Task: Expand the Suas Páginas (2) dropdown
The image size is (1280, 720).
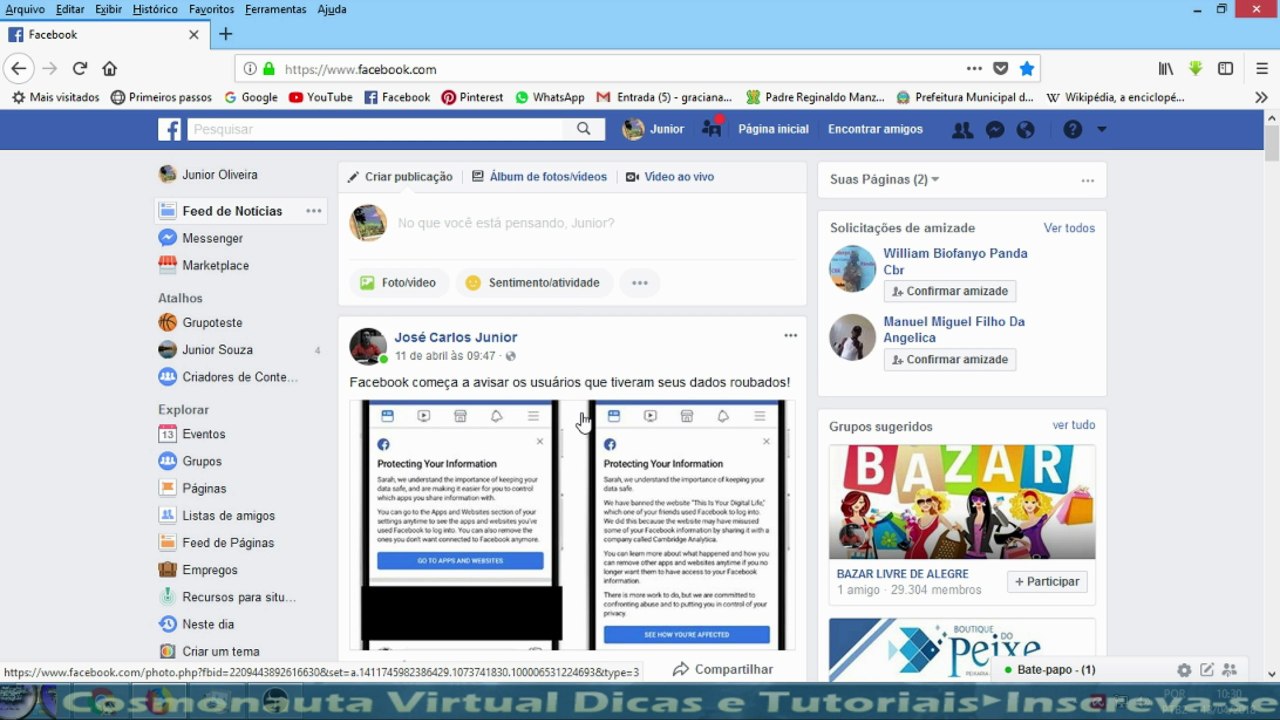Action: 885,180
